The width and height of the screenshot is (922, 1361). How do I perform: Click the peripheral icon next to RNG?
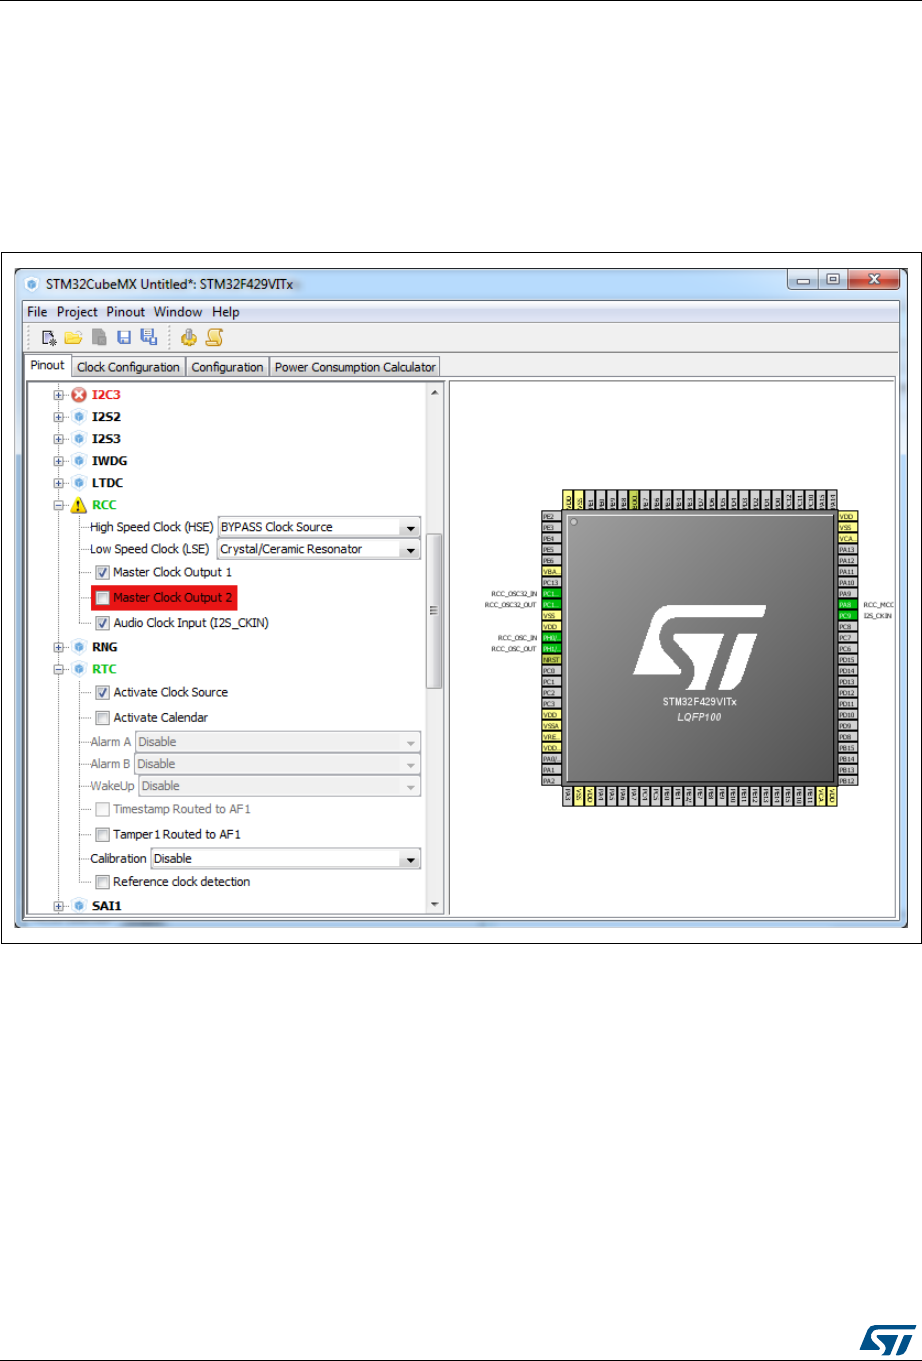(79, 647)
